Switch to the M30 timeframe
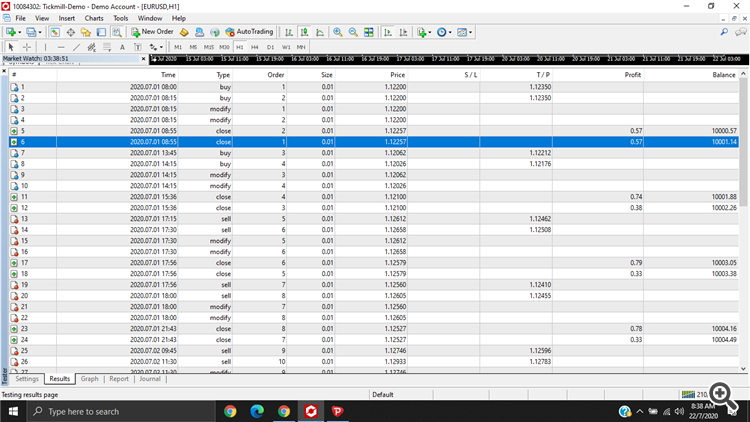 coord(224,47)
